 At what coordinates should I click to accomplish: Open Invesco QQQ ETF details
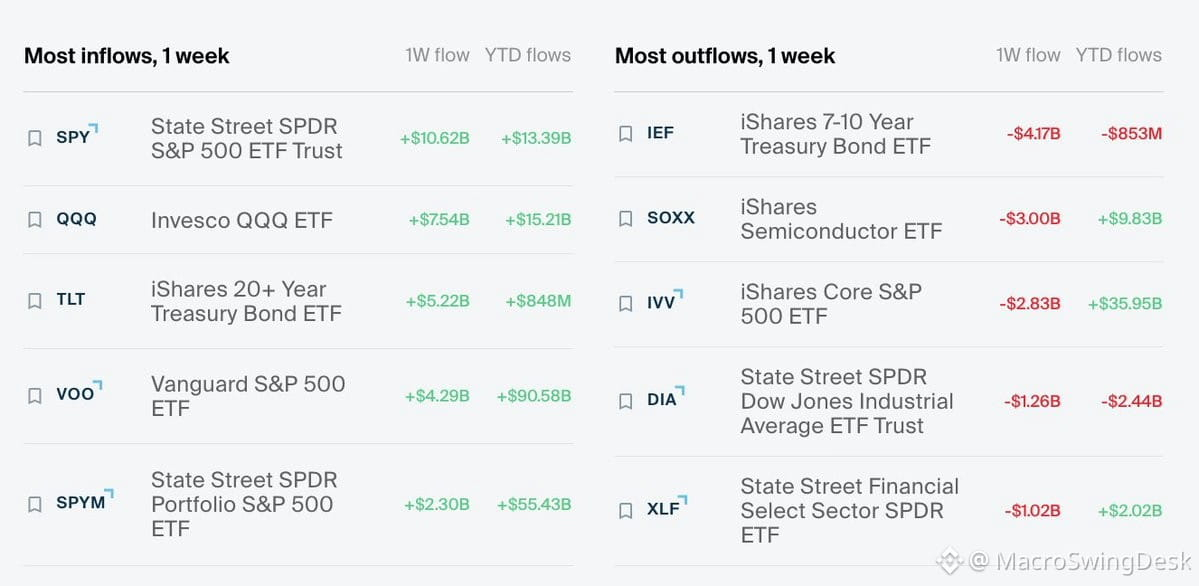tap(242, 220)
